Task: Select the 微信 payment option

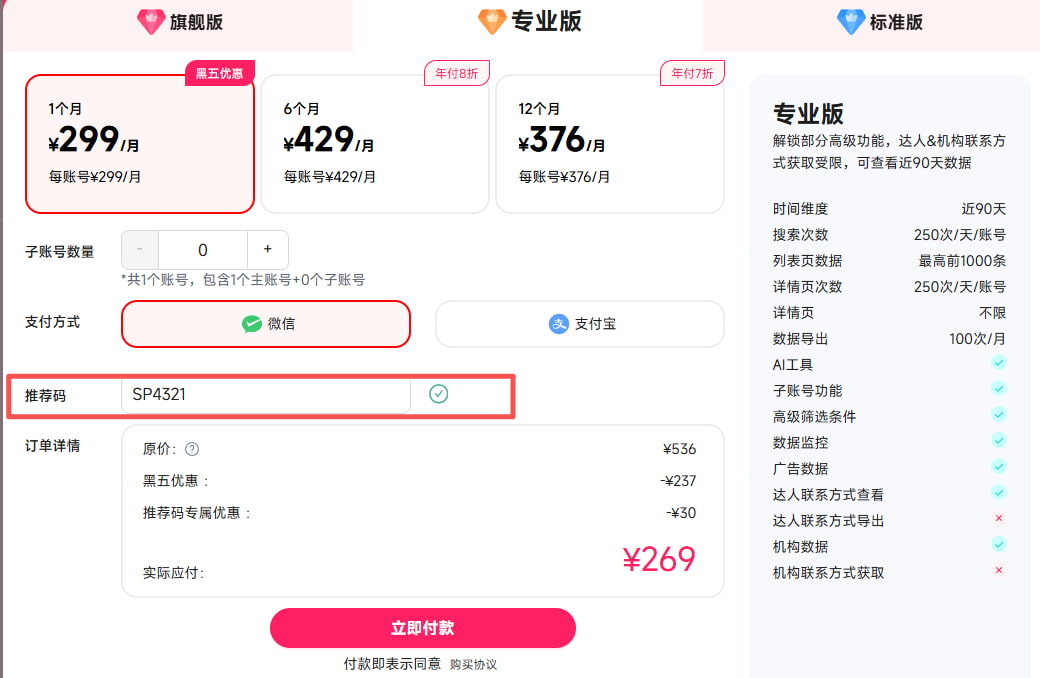Action: (x=265, y=324)
